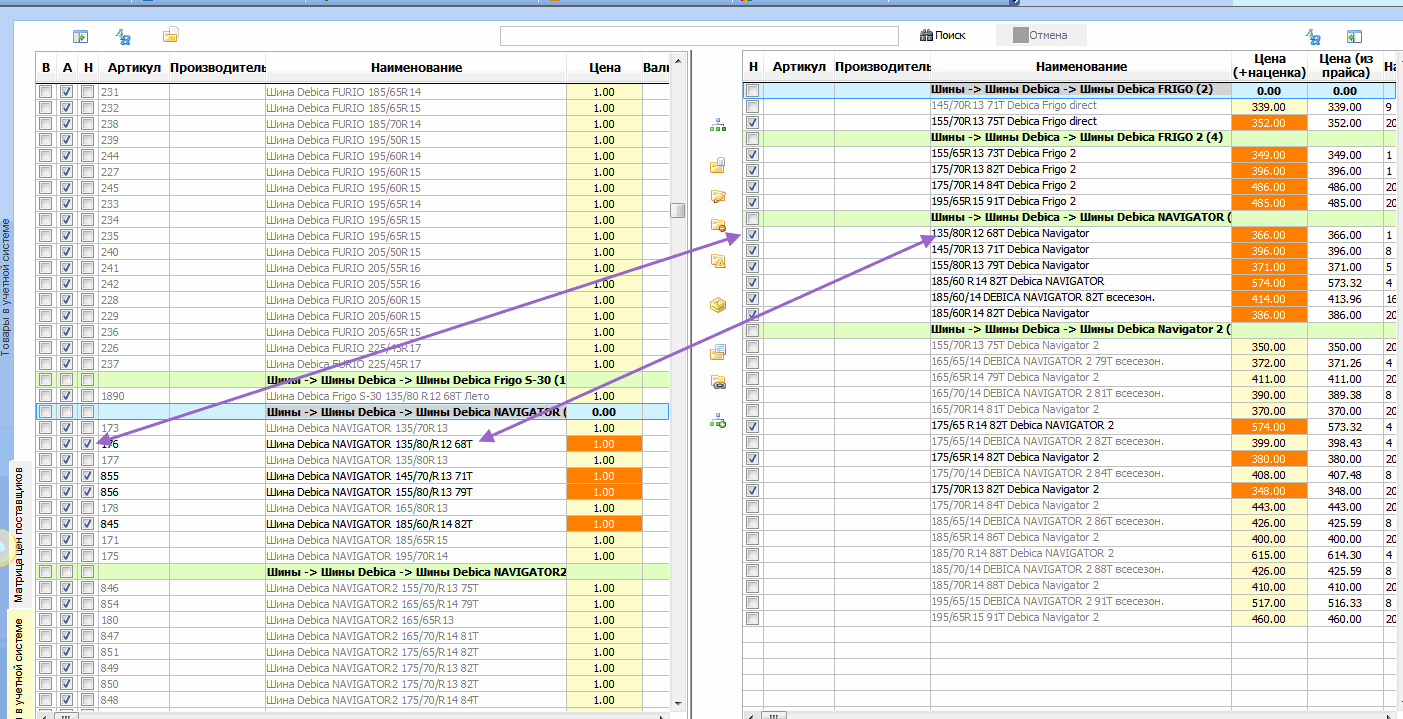Toggle checkbox for 155/70R13 75T Debica Frigo direct
This screenshot has width=1403, height=719.
pyautogui.click(x=752, y=122)
